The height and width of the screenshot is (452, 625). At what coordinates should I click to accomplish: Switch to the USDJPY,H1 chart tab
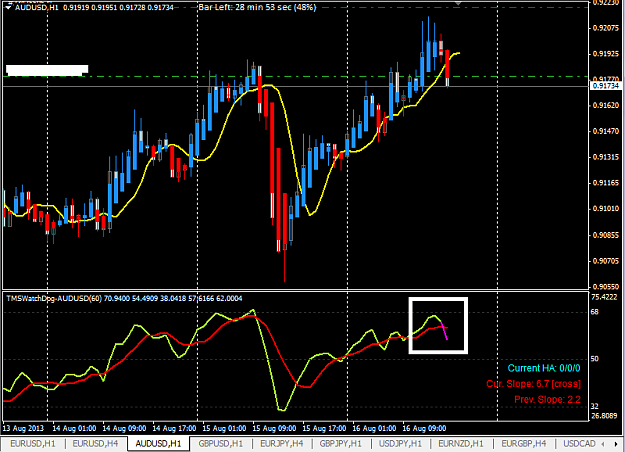tap(400, 444)
